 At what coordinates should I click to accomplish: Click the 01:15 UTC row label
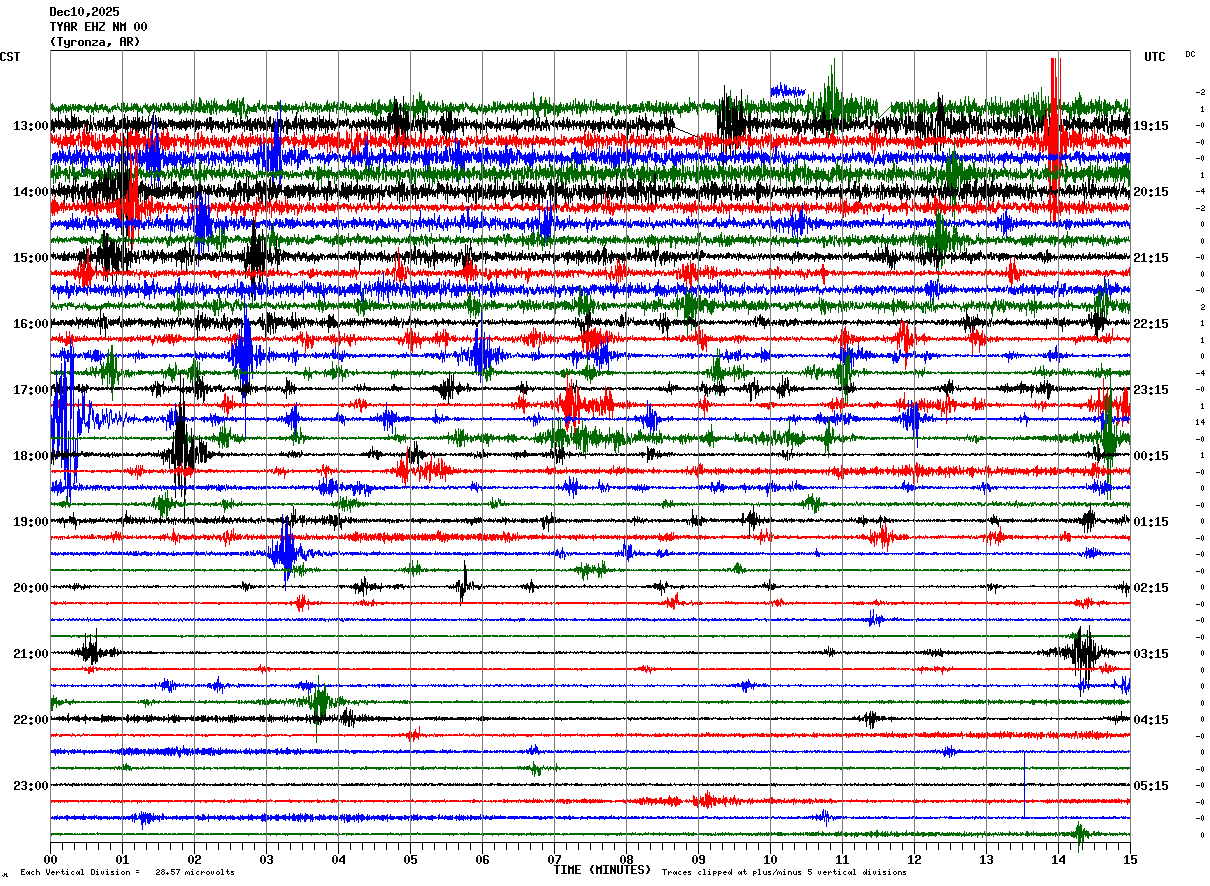coord(1151,522)
